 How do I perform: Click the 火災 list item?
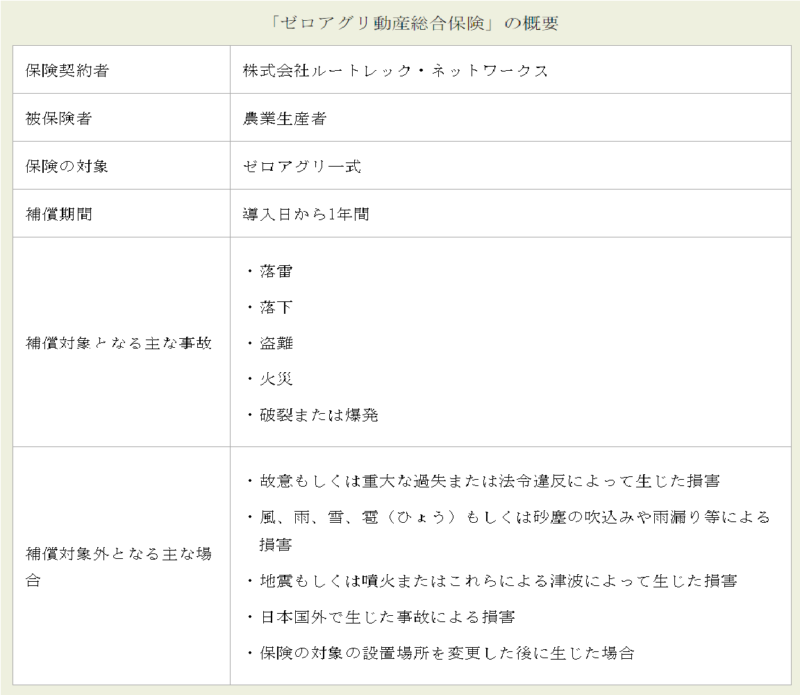click(270, 379)
